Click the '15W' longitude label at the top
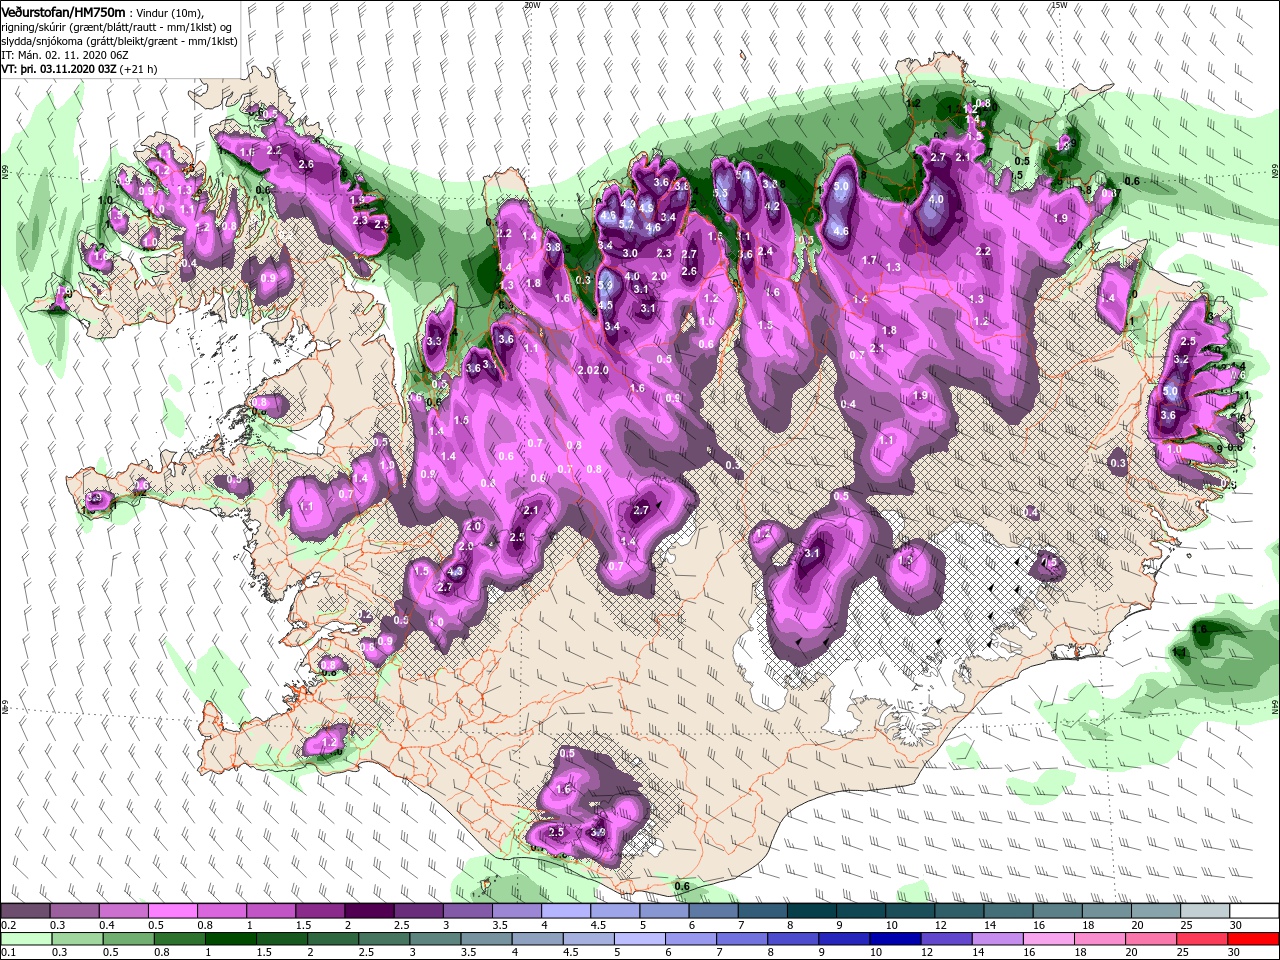Viewport: 1280px width, 960px height. 1059,5
